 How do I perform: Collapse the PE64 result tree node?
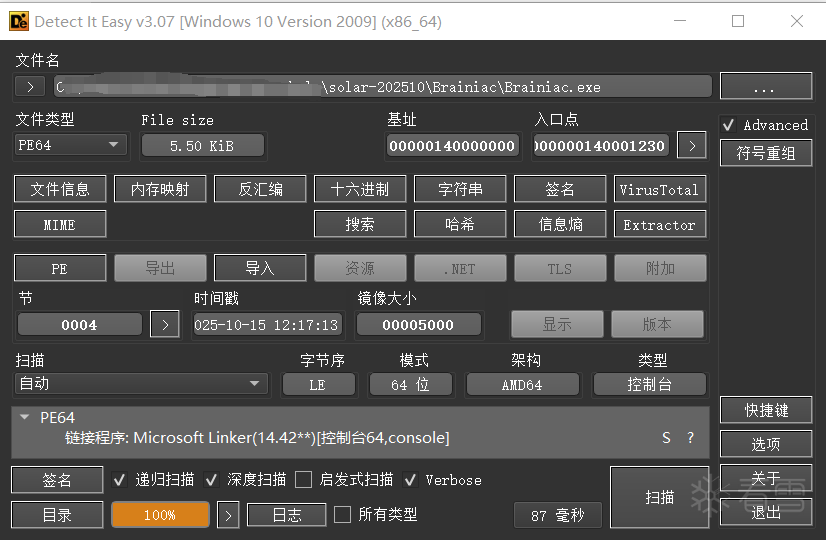24,417
